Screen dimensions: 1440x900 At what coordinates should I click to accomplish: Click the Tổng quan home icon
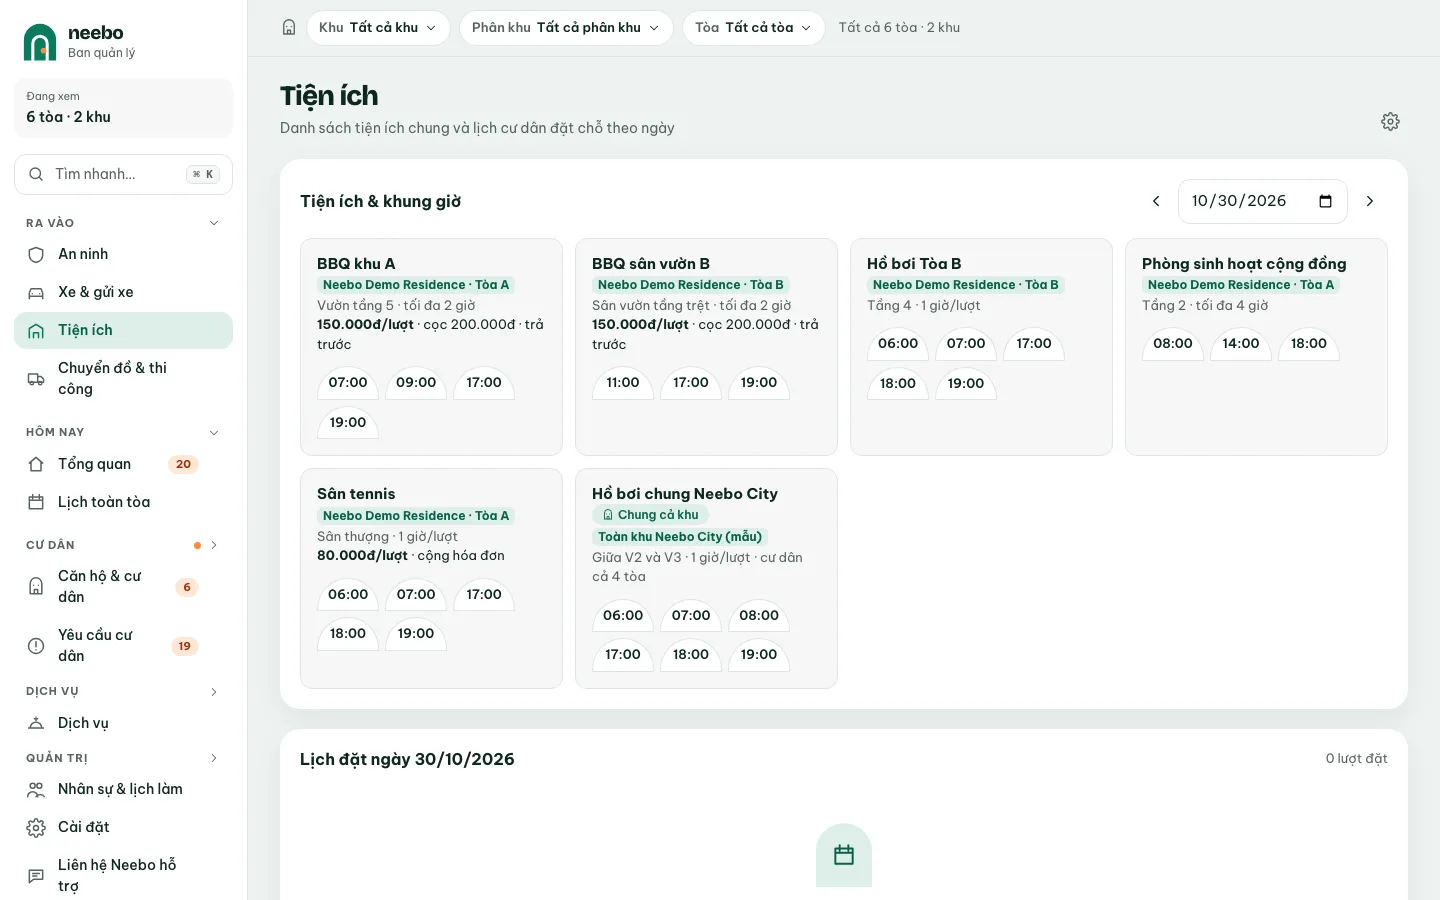(36, 464)
